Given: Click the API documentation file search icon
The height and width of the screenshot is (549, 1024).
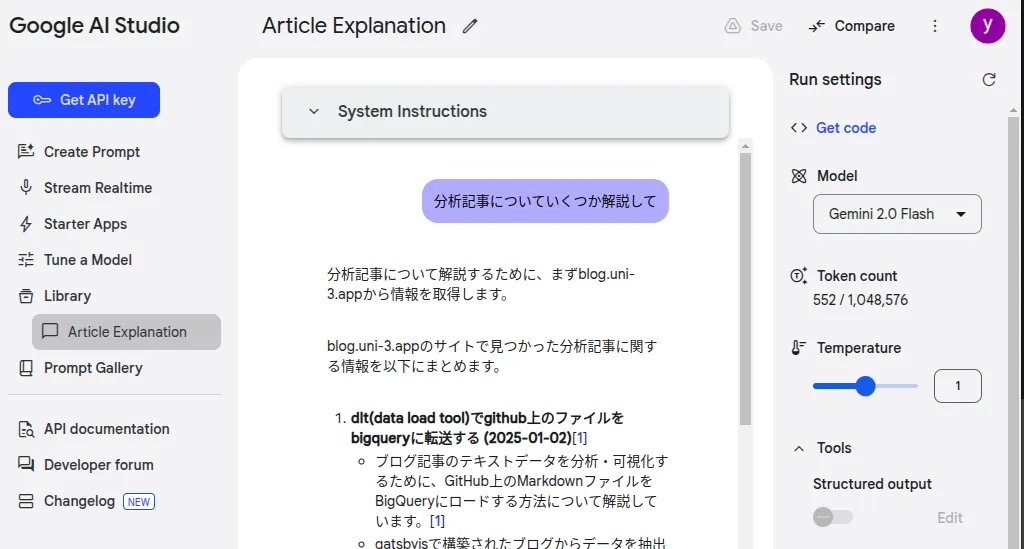Looking at the screenshot, I should (25, 429).
